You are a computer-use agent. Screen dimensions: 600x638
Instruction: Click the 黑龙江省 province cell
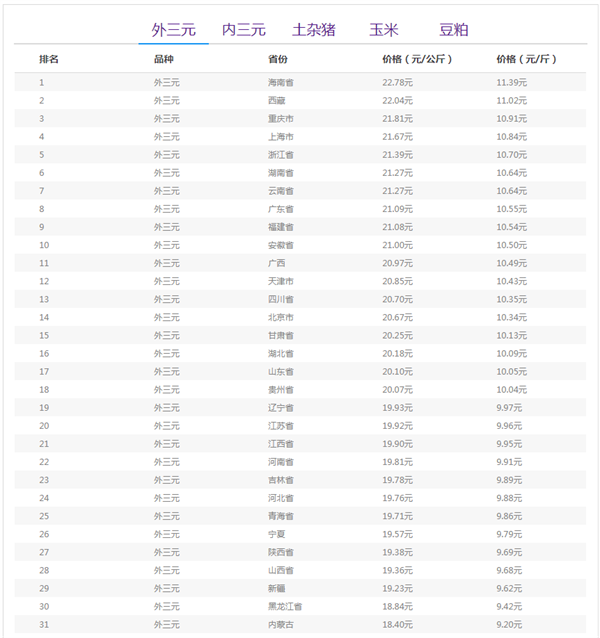pyautogui.click(x=284, y=606)
